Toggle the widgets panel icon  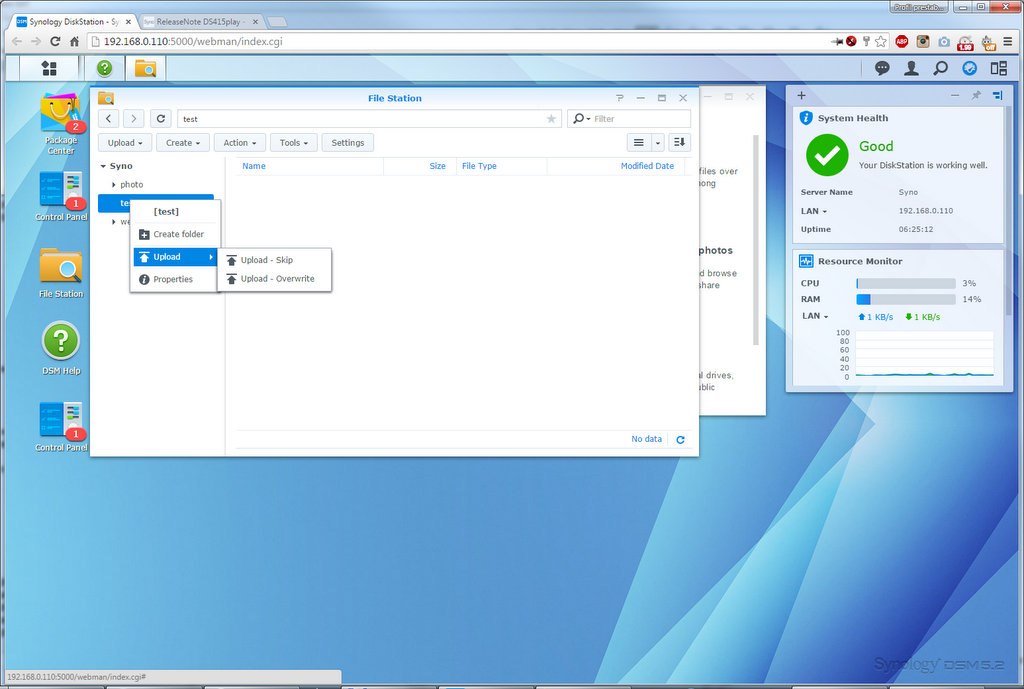pyautogui.click(x=970, y=68)
